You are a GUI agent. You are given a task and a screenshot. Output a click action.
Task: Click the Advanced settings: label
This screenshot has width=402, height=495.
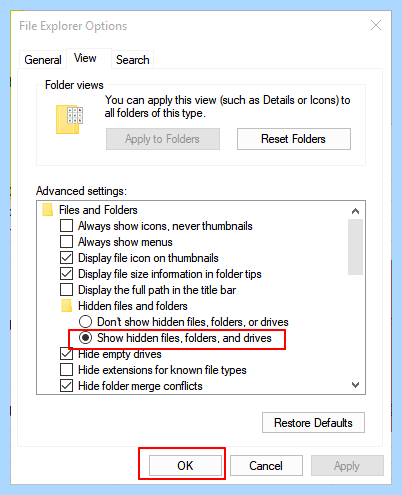click(81, 191)
